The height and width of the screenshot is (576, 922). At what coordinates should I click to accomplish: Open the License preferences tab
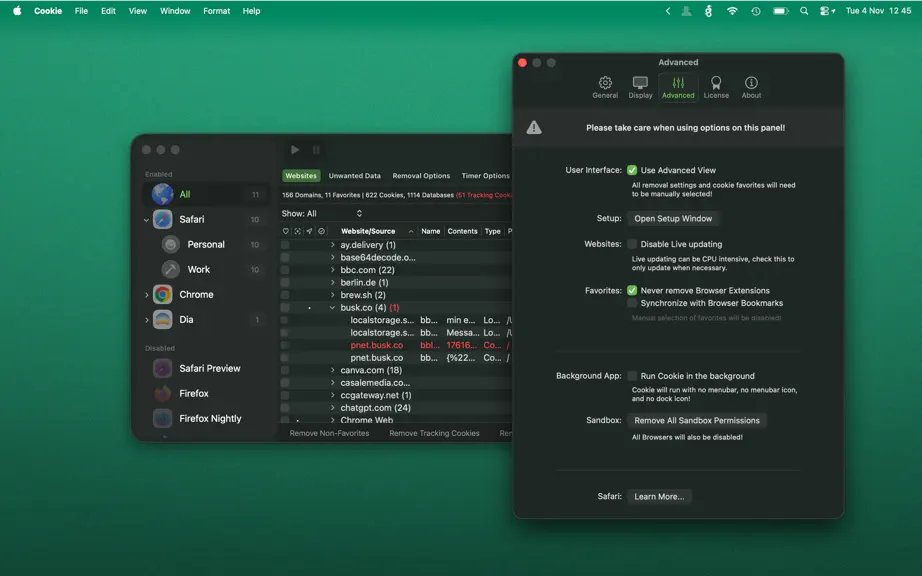pyautogui.click(x=716, y=87)
